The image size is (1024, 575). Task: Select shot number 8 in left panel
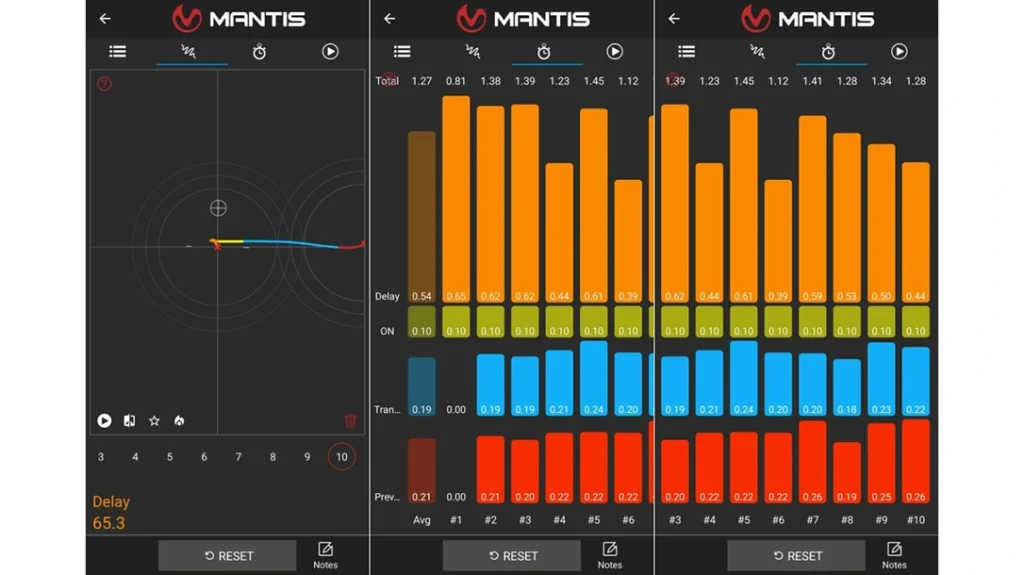point(273,457)
